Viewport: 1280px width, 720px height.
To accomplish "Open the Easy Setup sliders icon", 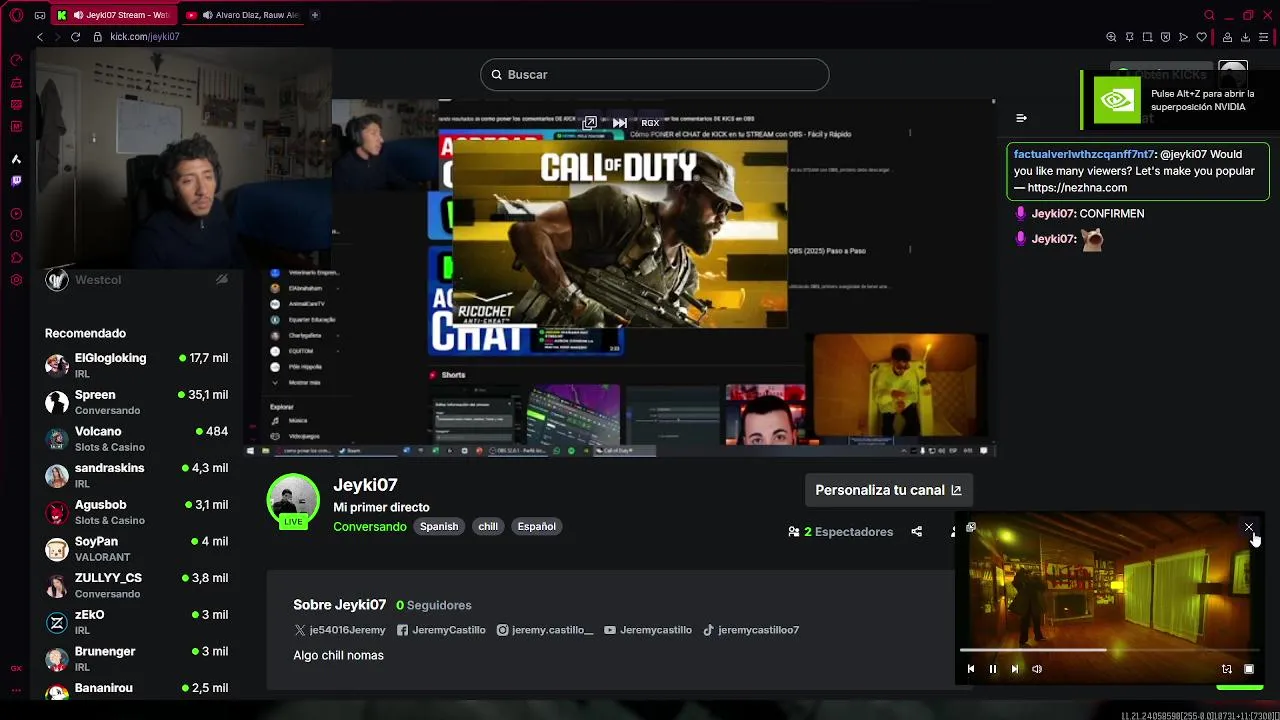I will coord(1263,37).
